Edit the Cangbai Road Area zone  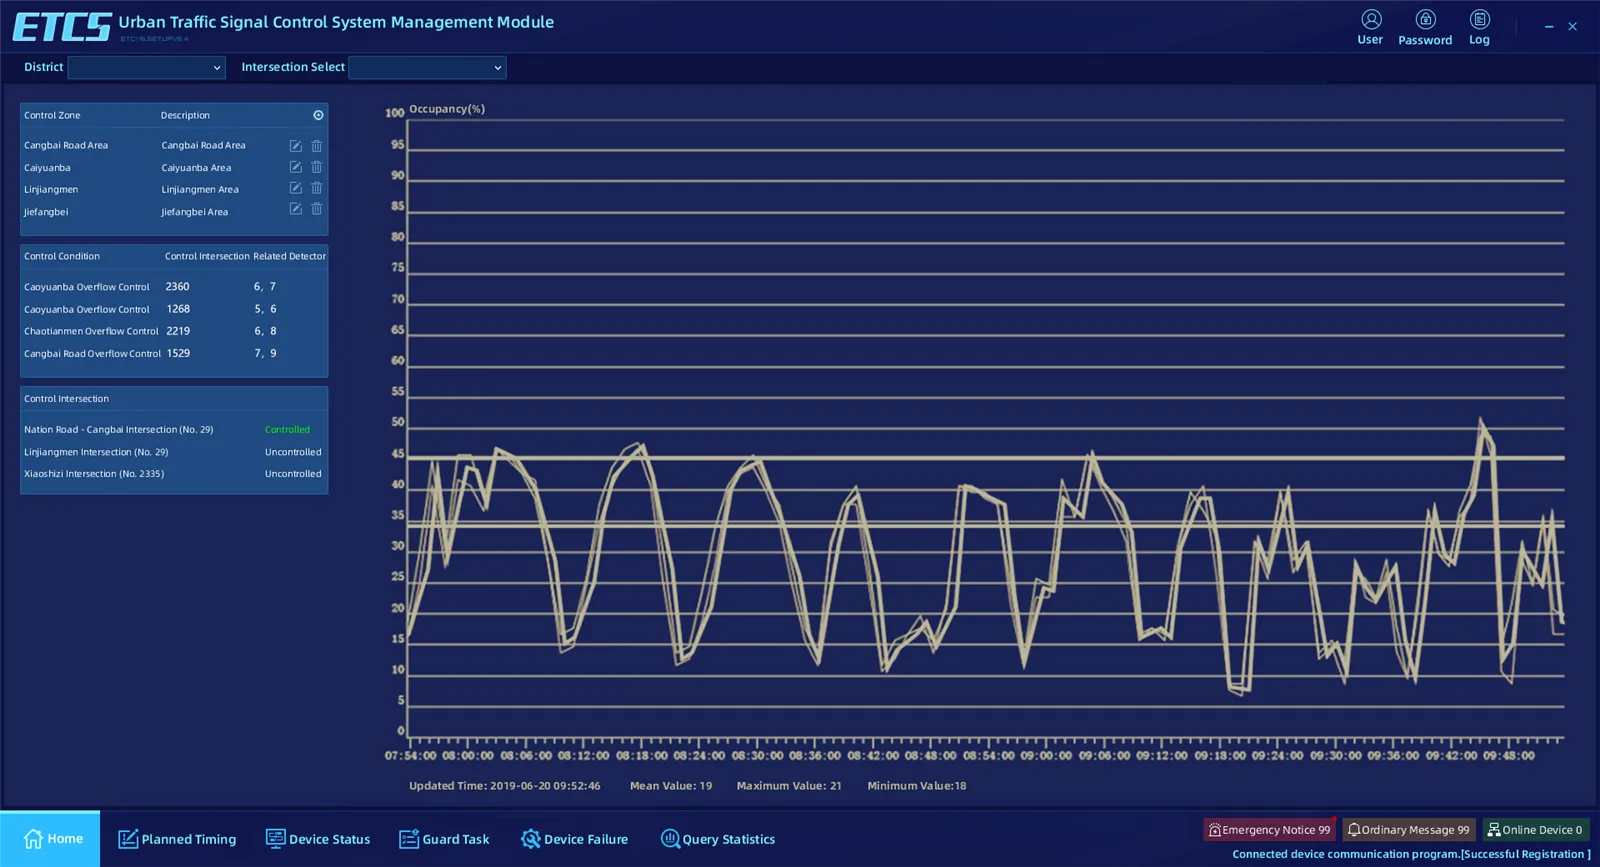pos(296,146)
